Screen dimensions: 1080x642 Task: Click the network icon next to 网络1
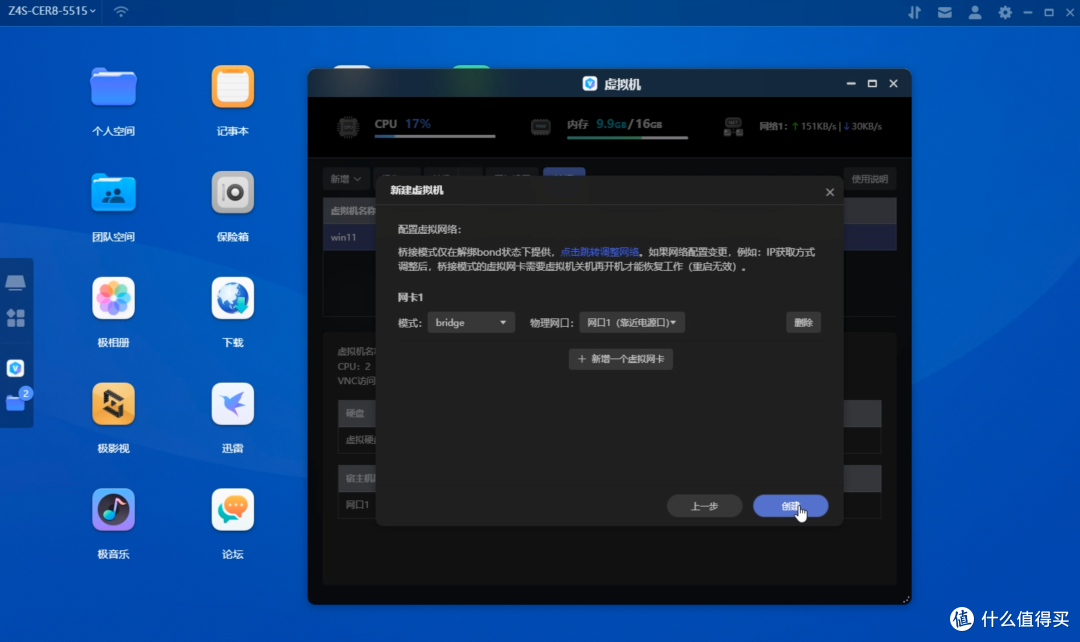(733, 127)
